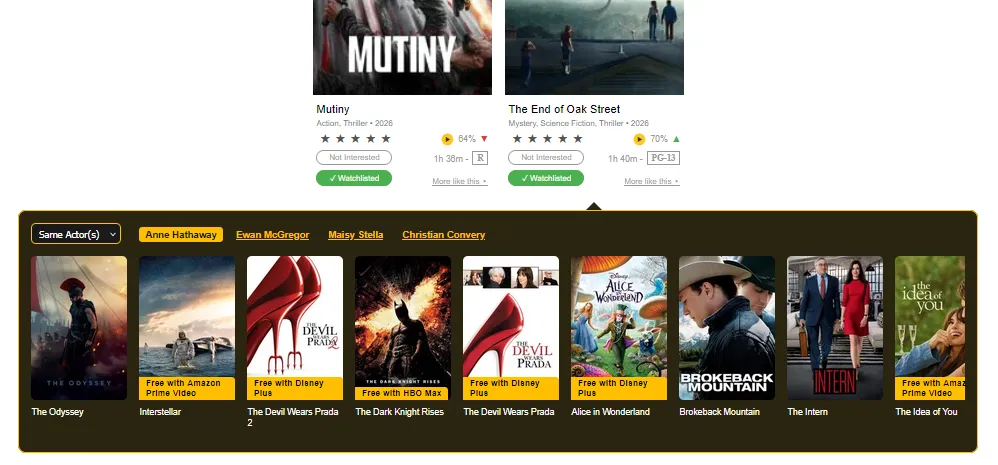Click Mutiny's Action, Thriller • 2026 text

[x=355, y=123]
